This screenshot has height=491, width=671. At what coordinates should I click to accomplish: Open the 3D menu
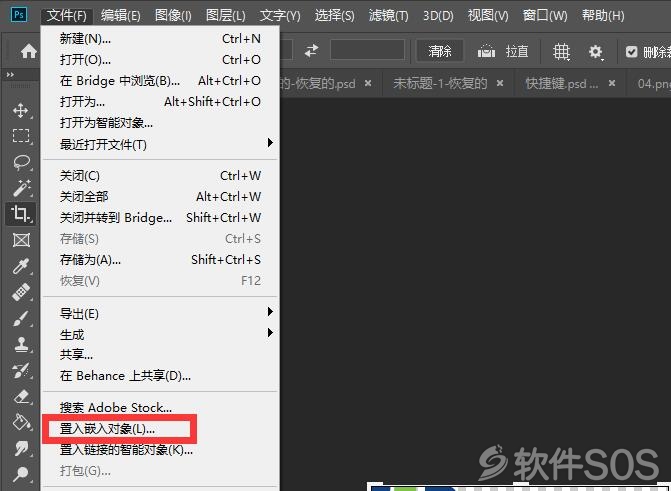438,15
